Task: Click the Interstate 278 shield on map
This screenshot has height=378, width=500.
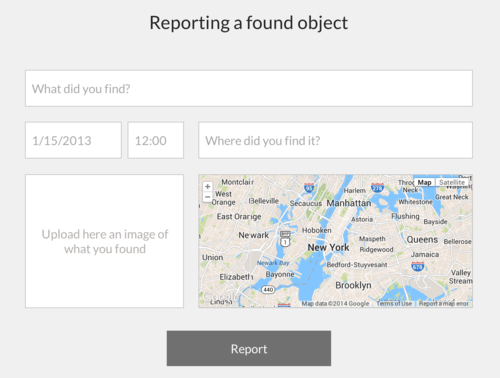Action: [377, 188]
